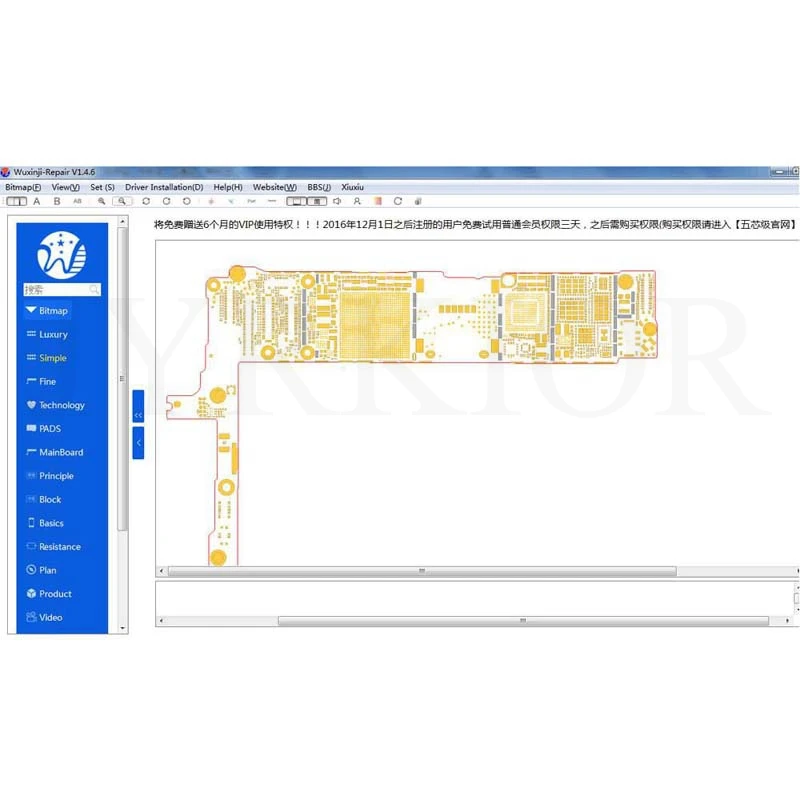Collapse the Bitmap category in sidebar
800x800 pixels.
click(x=47, y=311)
